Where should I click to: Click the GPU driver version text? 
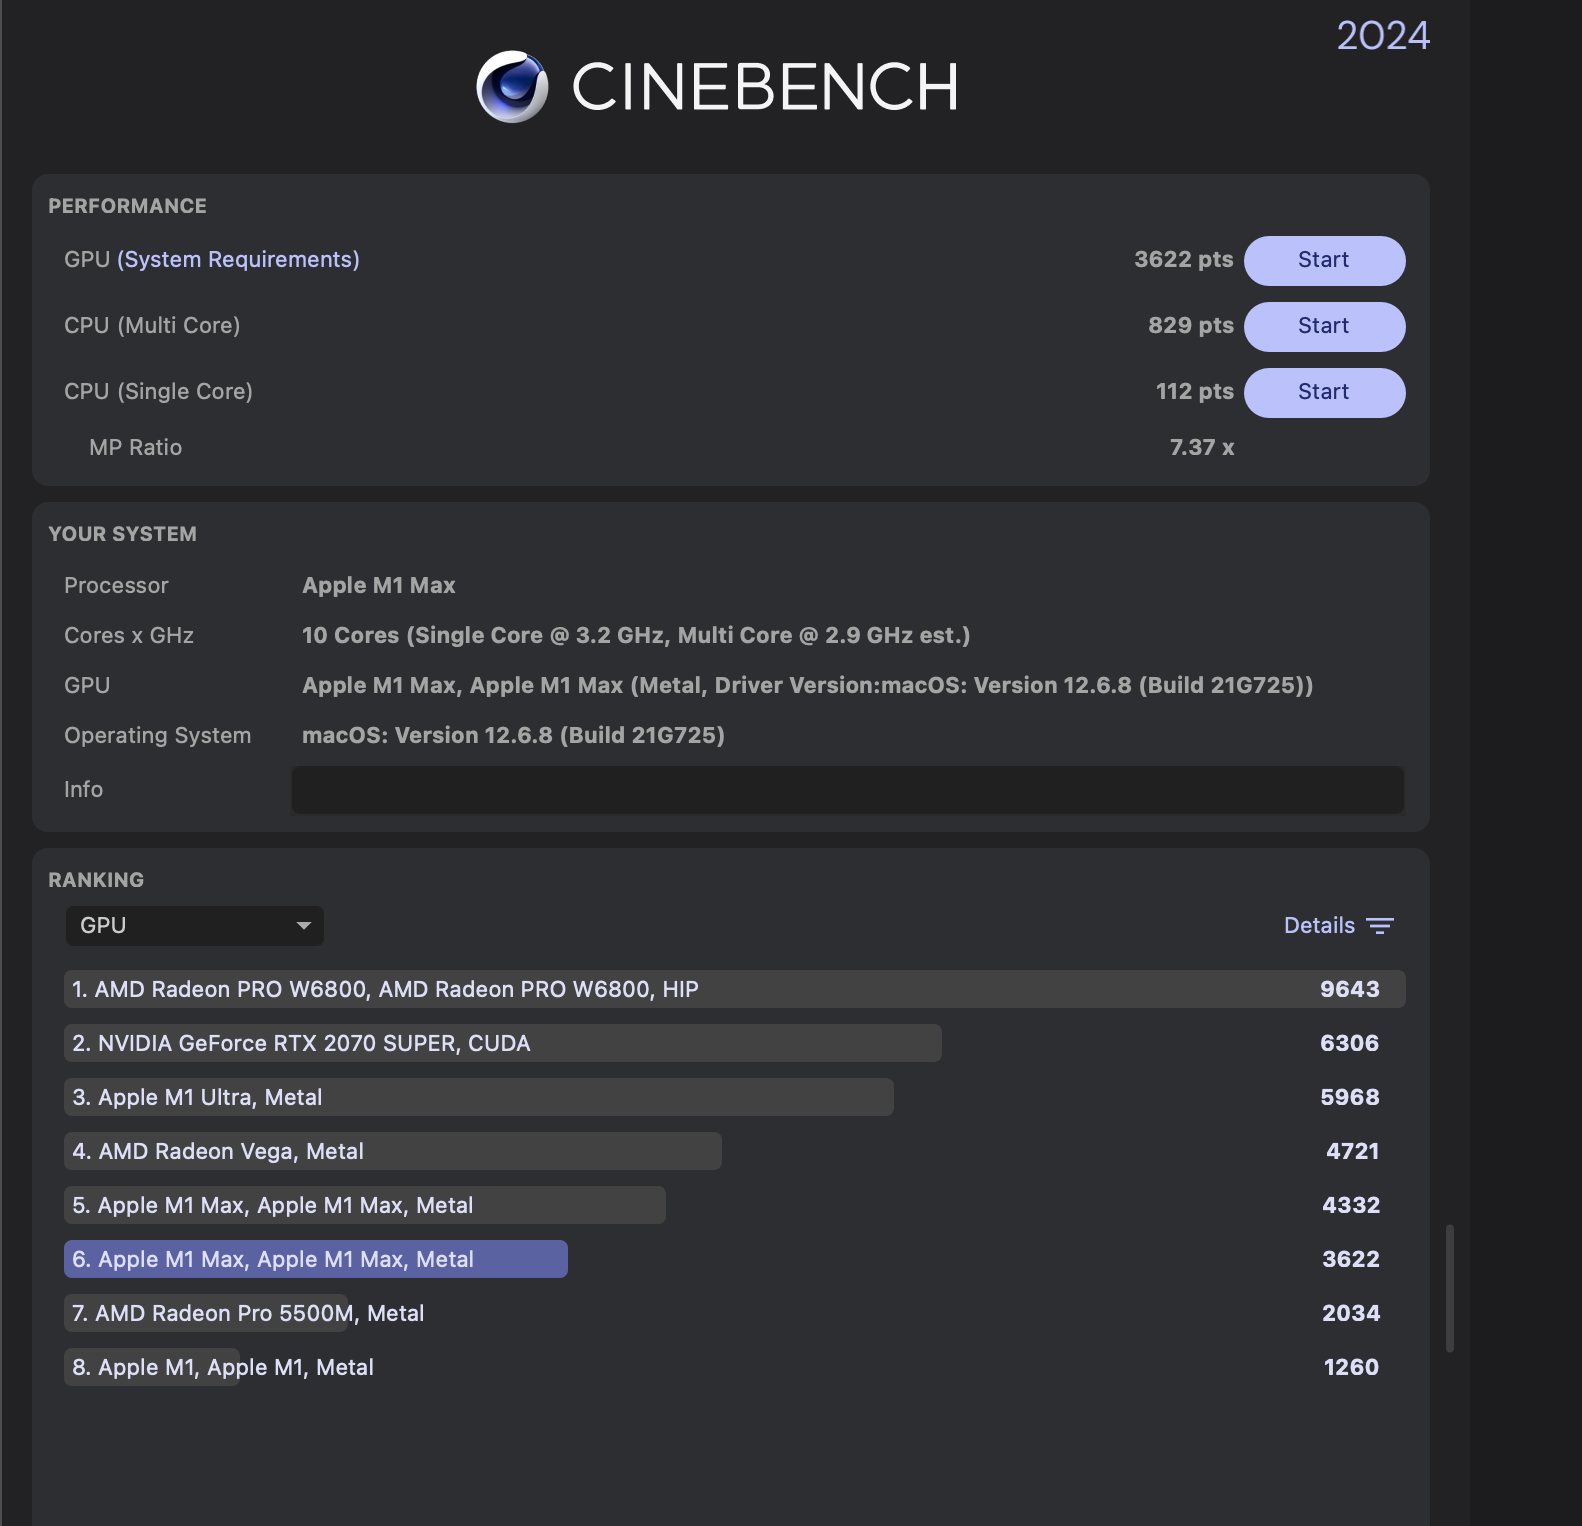(x=808, y=686)
